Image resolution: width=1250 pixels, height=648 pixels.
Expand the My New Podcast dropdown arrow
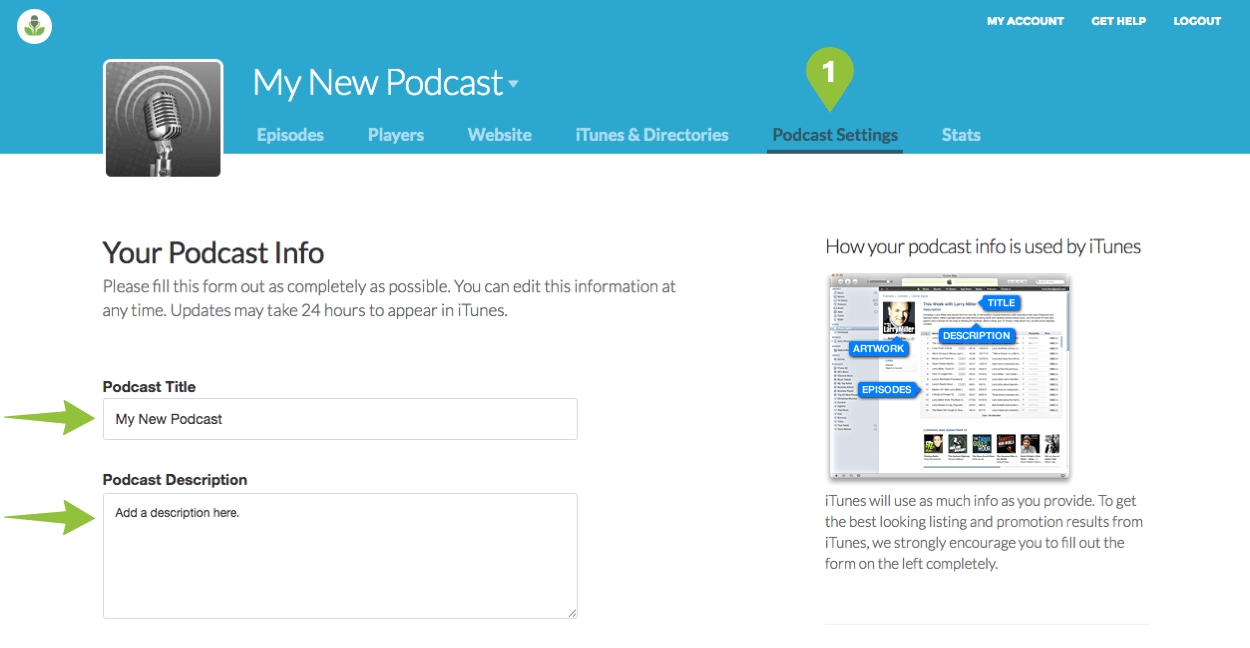click(x=514, y=84)
